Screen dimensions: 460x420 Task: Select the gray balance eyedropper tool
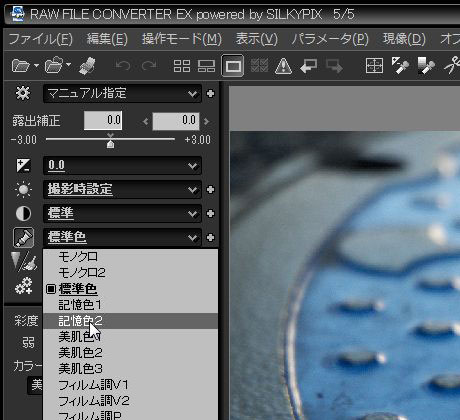(400, 65)
